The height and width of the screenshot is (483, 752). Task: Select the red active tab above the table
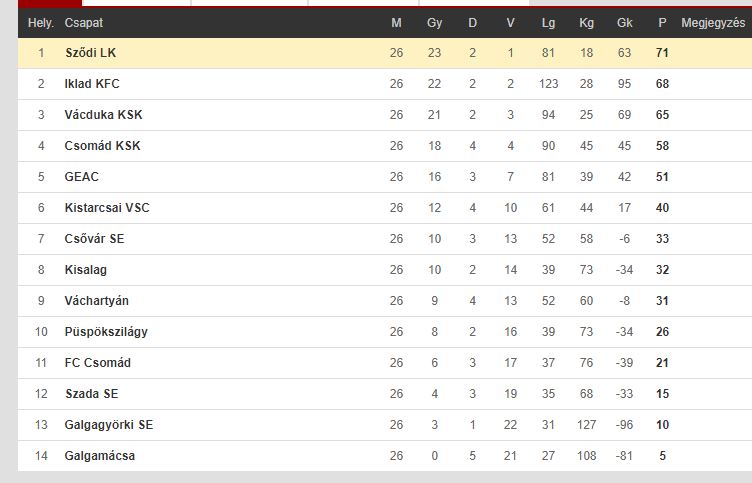[50, 3]
